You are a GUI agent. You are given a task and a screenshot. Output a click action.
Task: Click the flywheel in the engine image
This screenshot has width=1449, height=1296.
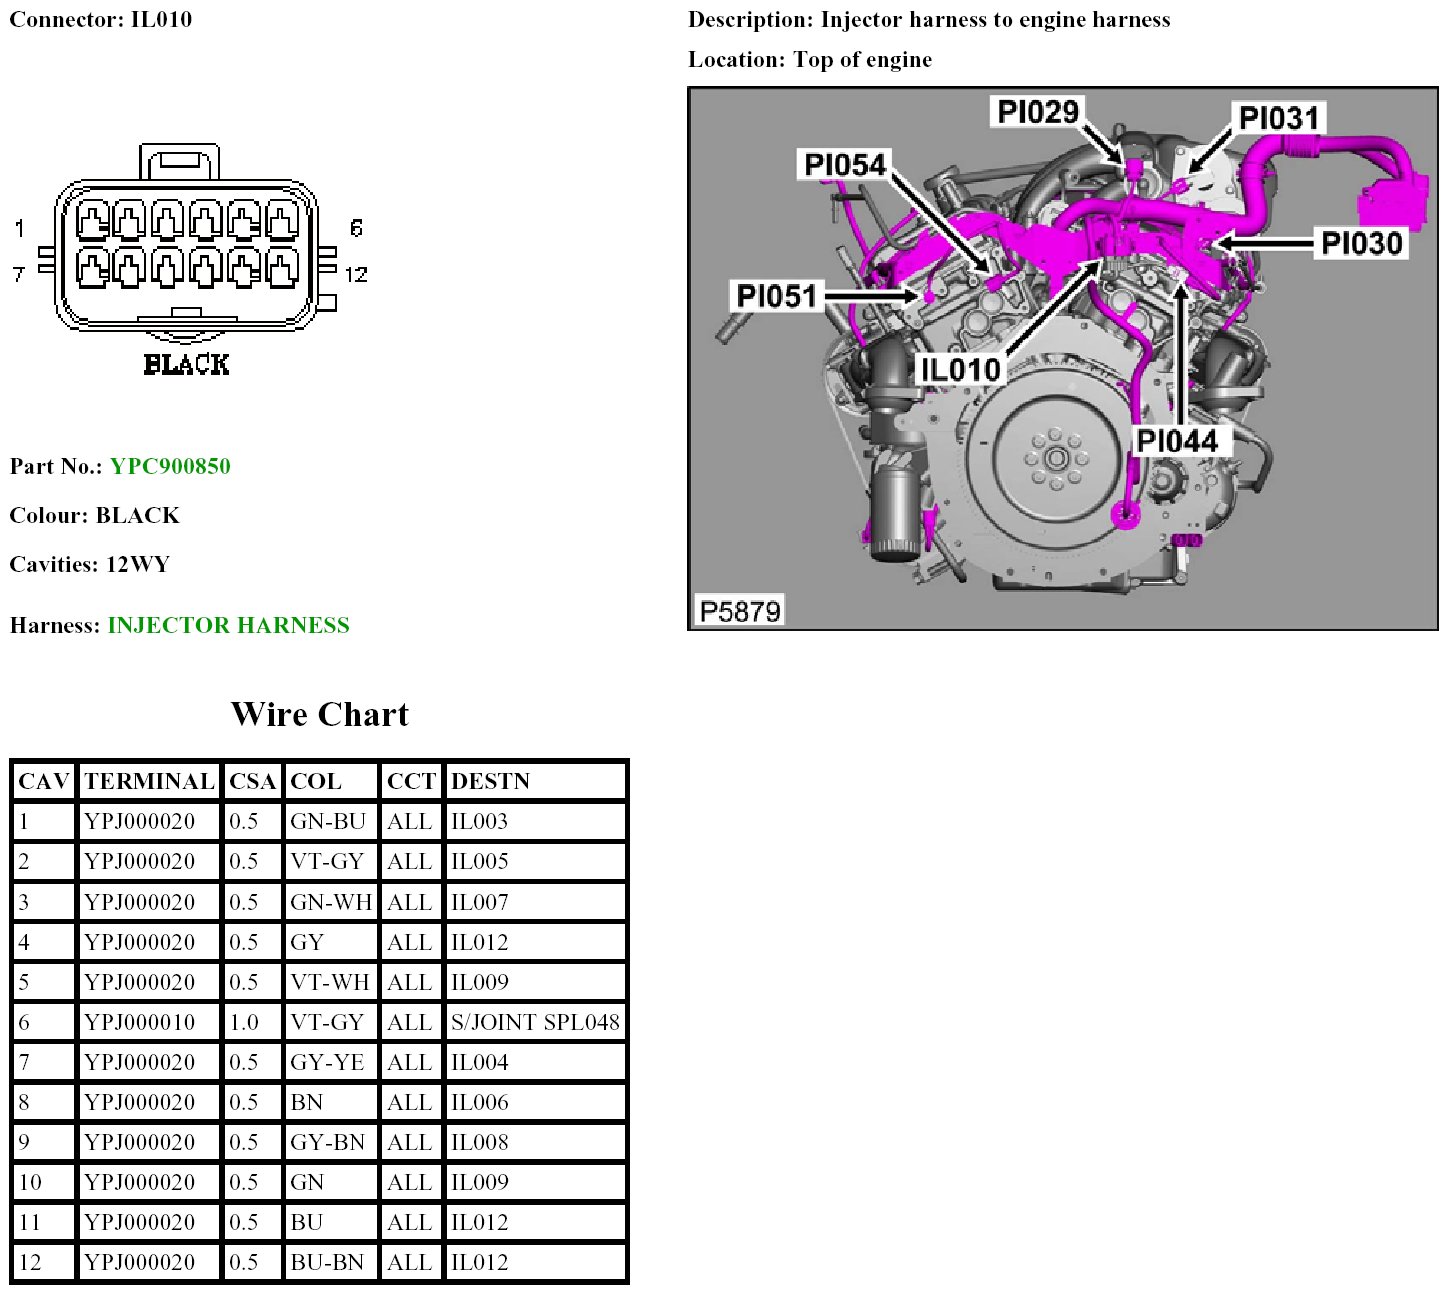1055,460
